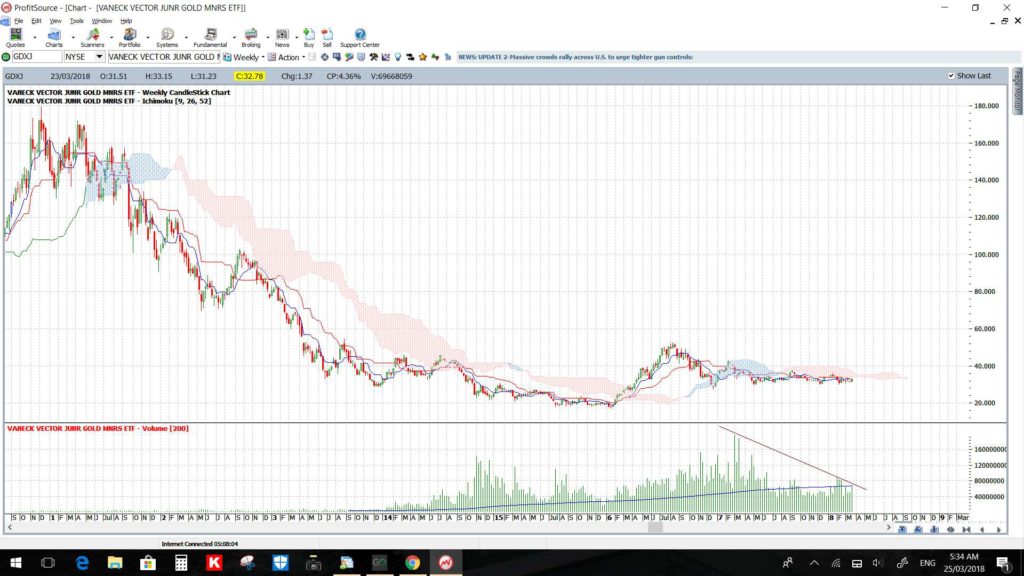
Task: Open the File menu
Action: (x=18, y=21)
